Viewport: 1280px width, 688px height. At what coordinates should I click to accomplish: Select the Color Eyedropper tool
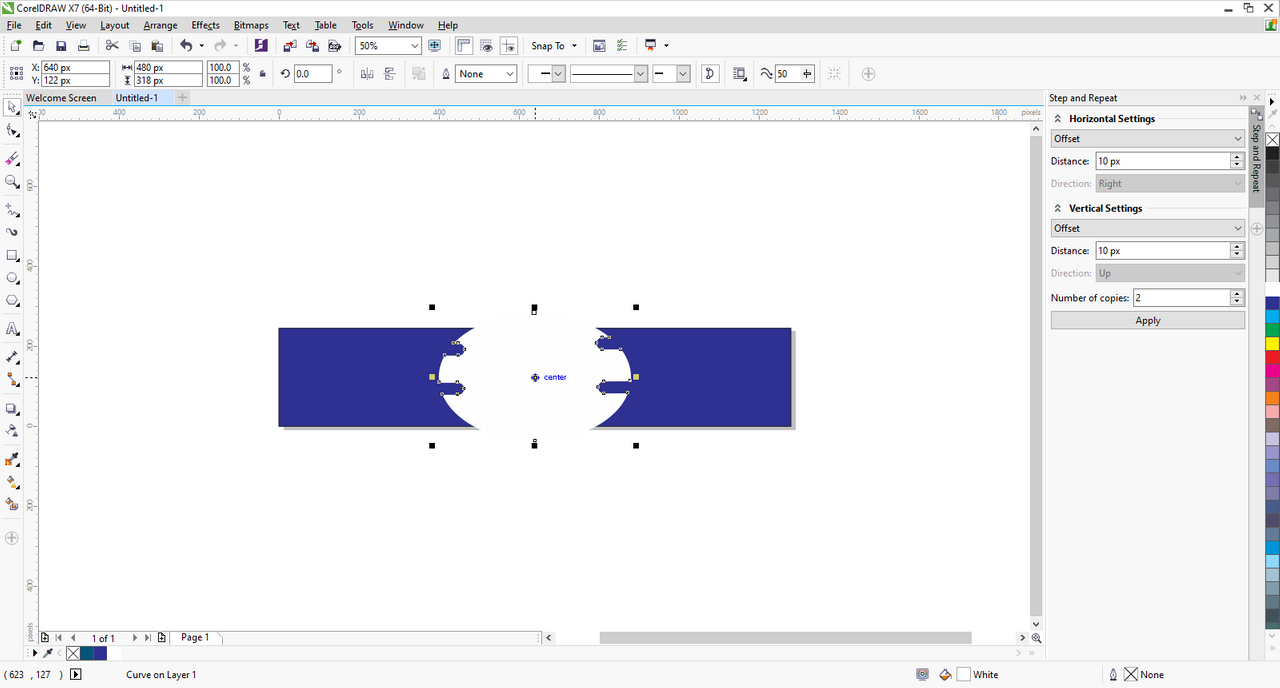pyautogui.click(x=12, y=459)
